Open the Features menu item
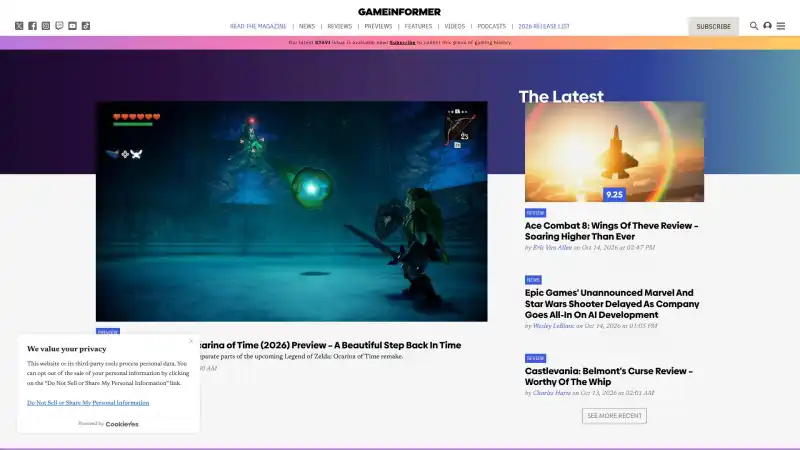The width and height of the screenshot is (800, 450). pyautogui.click(x=418, y=26)
